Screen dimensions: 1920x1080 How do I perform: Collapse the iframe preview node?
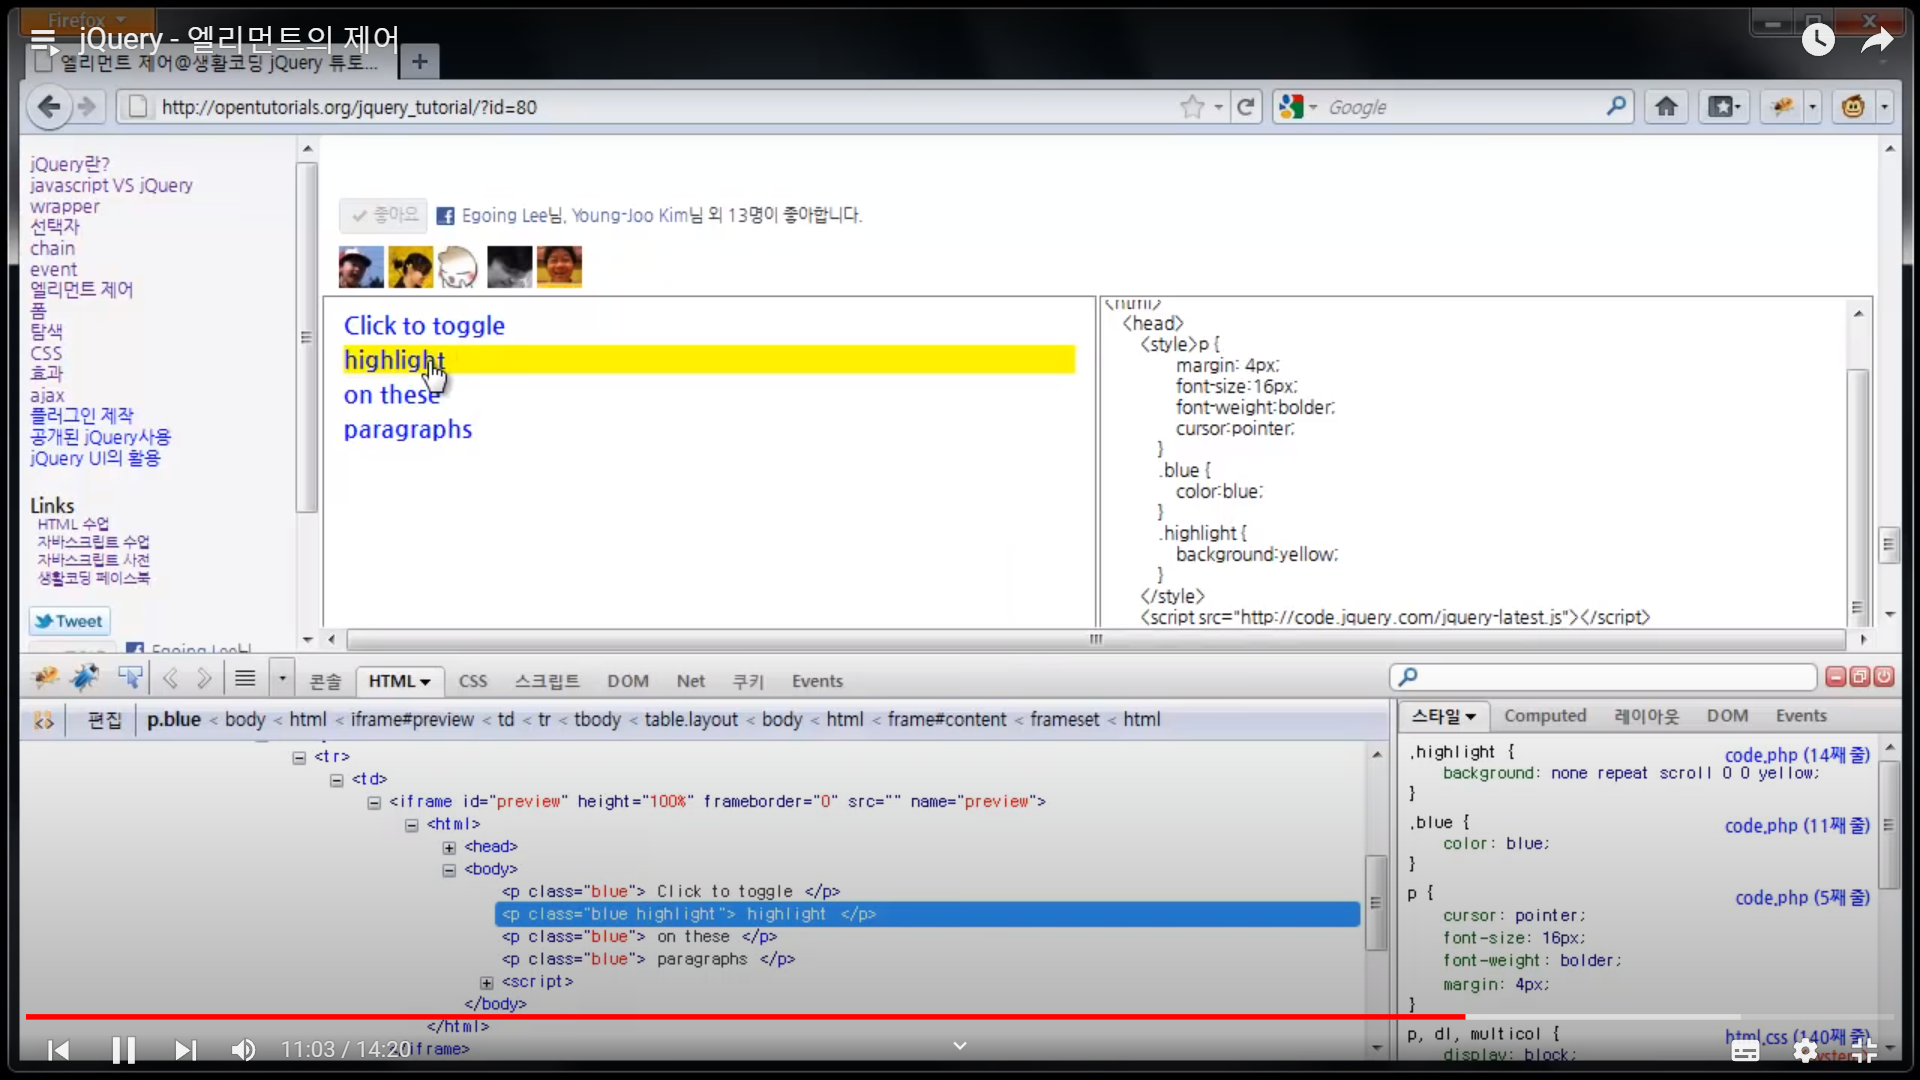point(374,802)
